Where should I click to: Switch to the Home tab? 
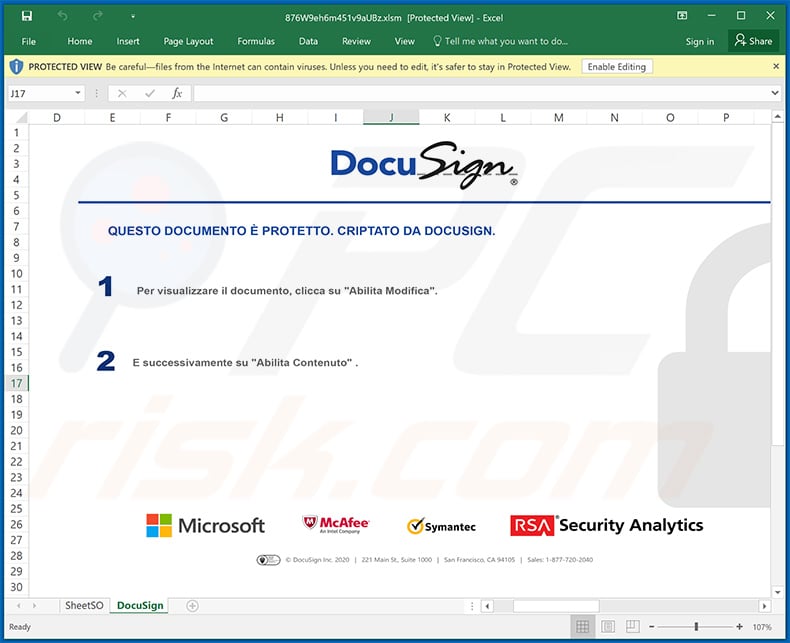coord(80,41)
